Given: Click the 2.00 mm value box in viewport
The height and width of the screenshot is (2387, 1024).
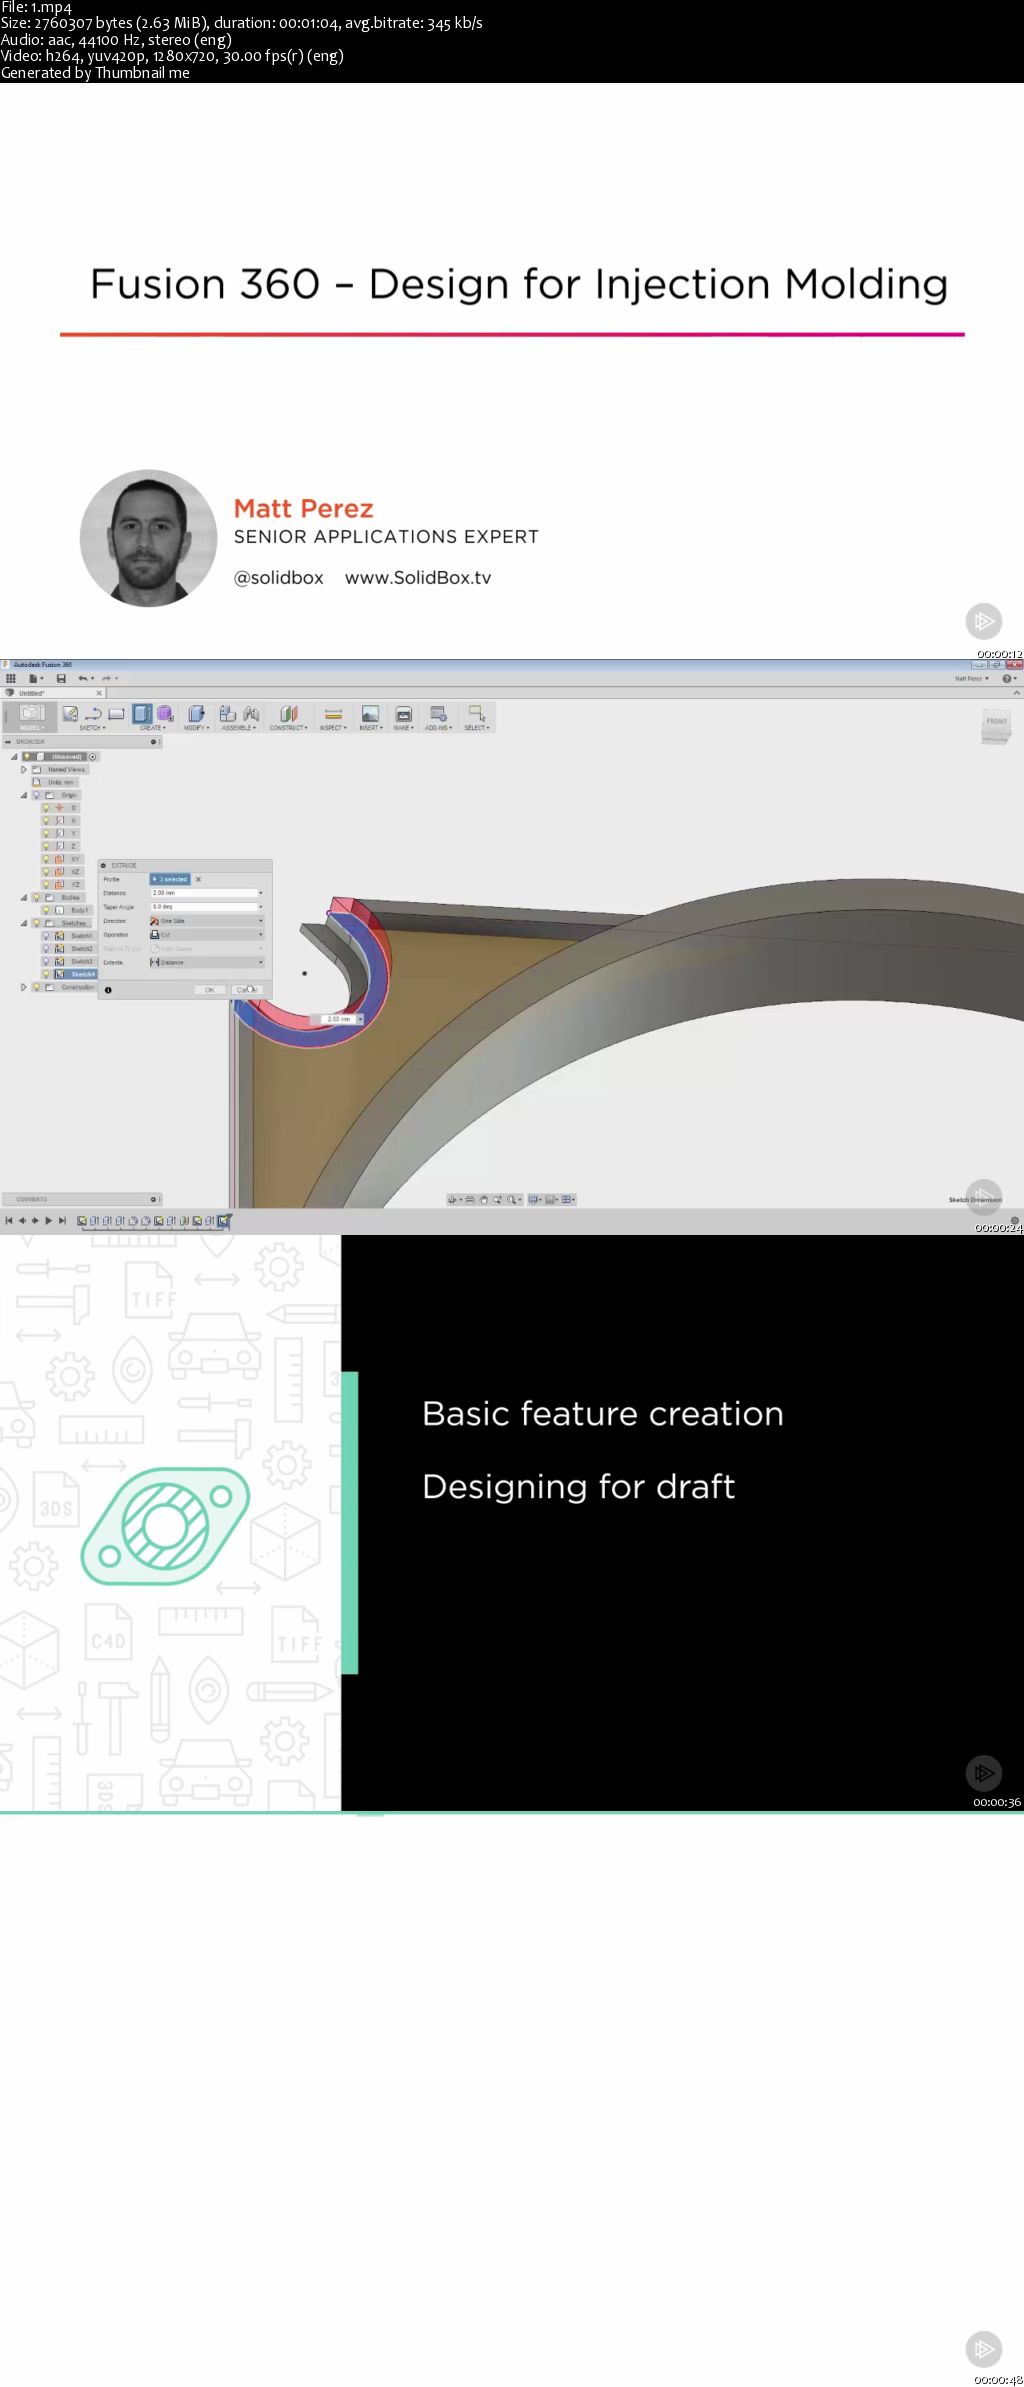Looking at the screenshot, I should [x=340, y=1019].
